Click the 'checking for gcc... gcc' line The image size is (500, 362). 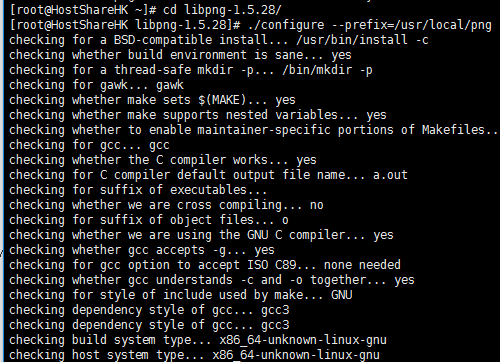click(x=89, y=145)
